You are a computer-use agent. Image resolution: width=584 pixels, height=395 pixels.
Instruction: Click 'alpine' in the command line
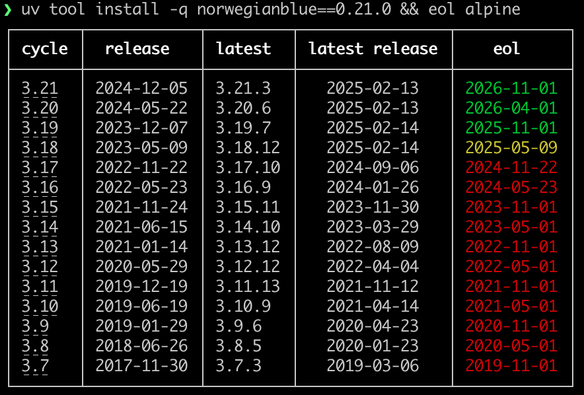(493, 10)
